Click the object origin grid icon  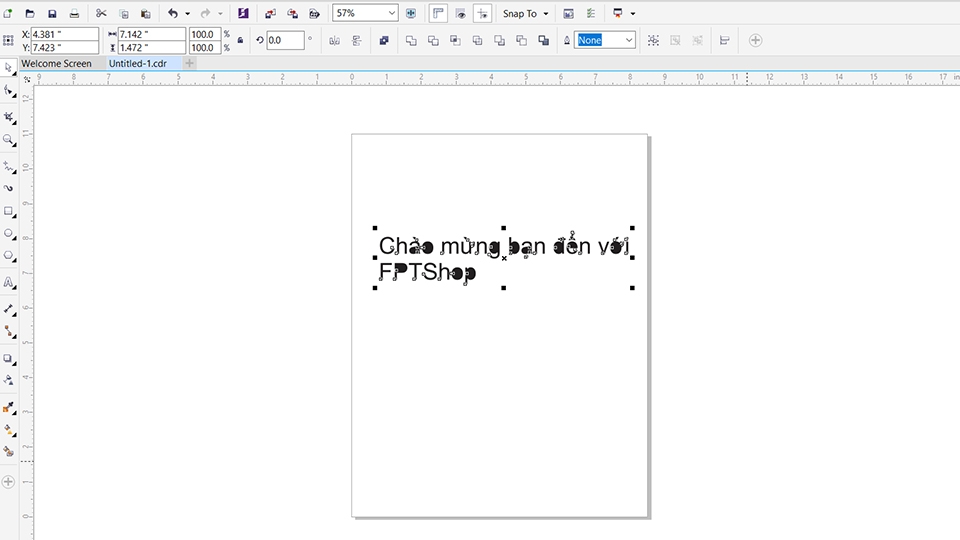8,40
